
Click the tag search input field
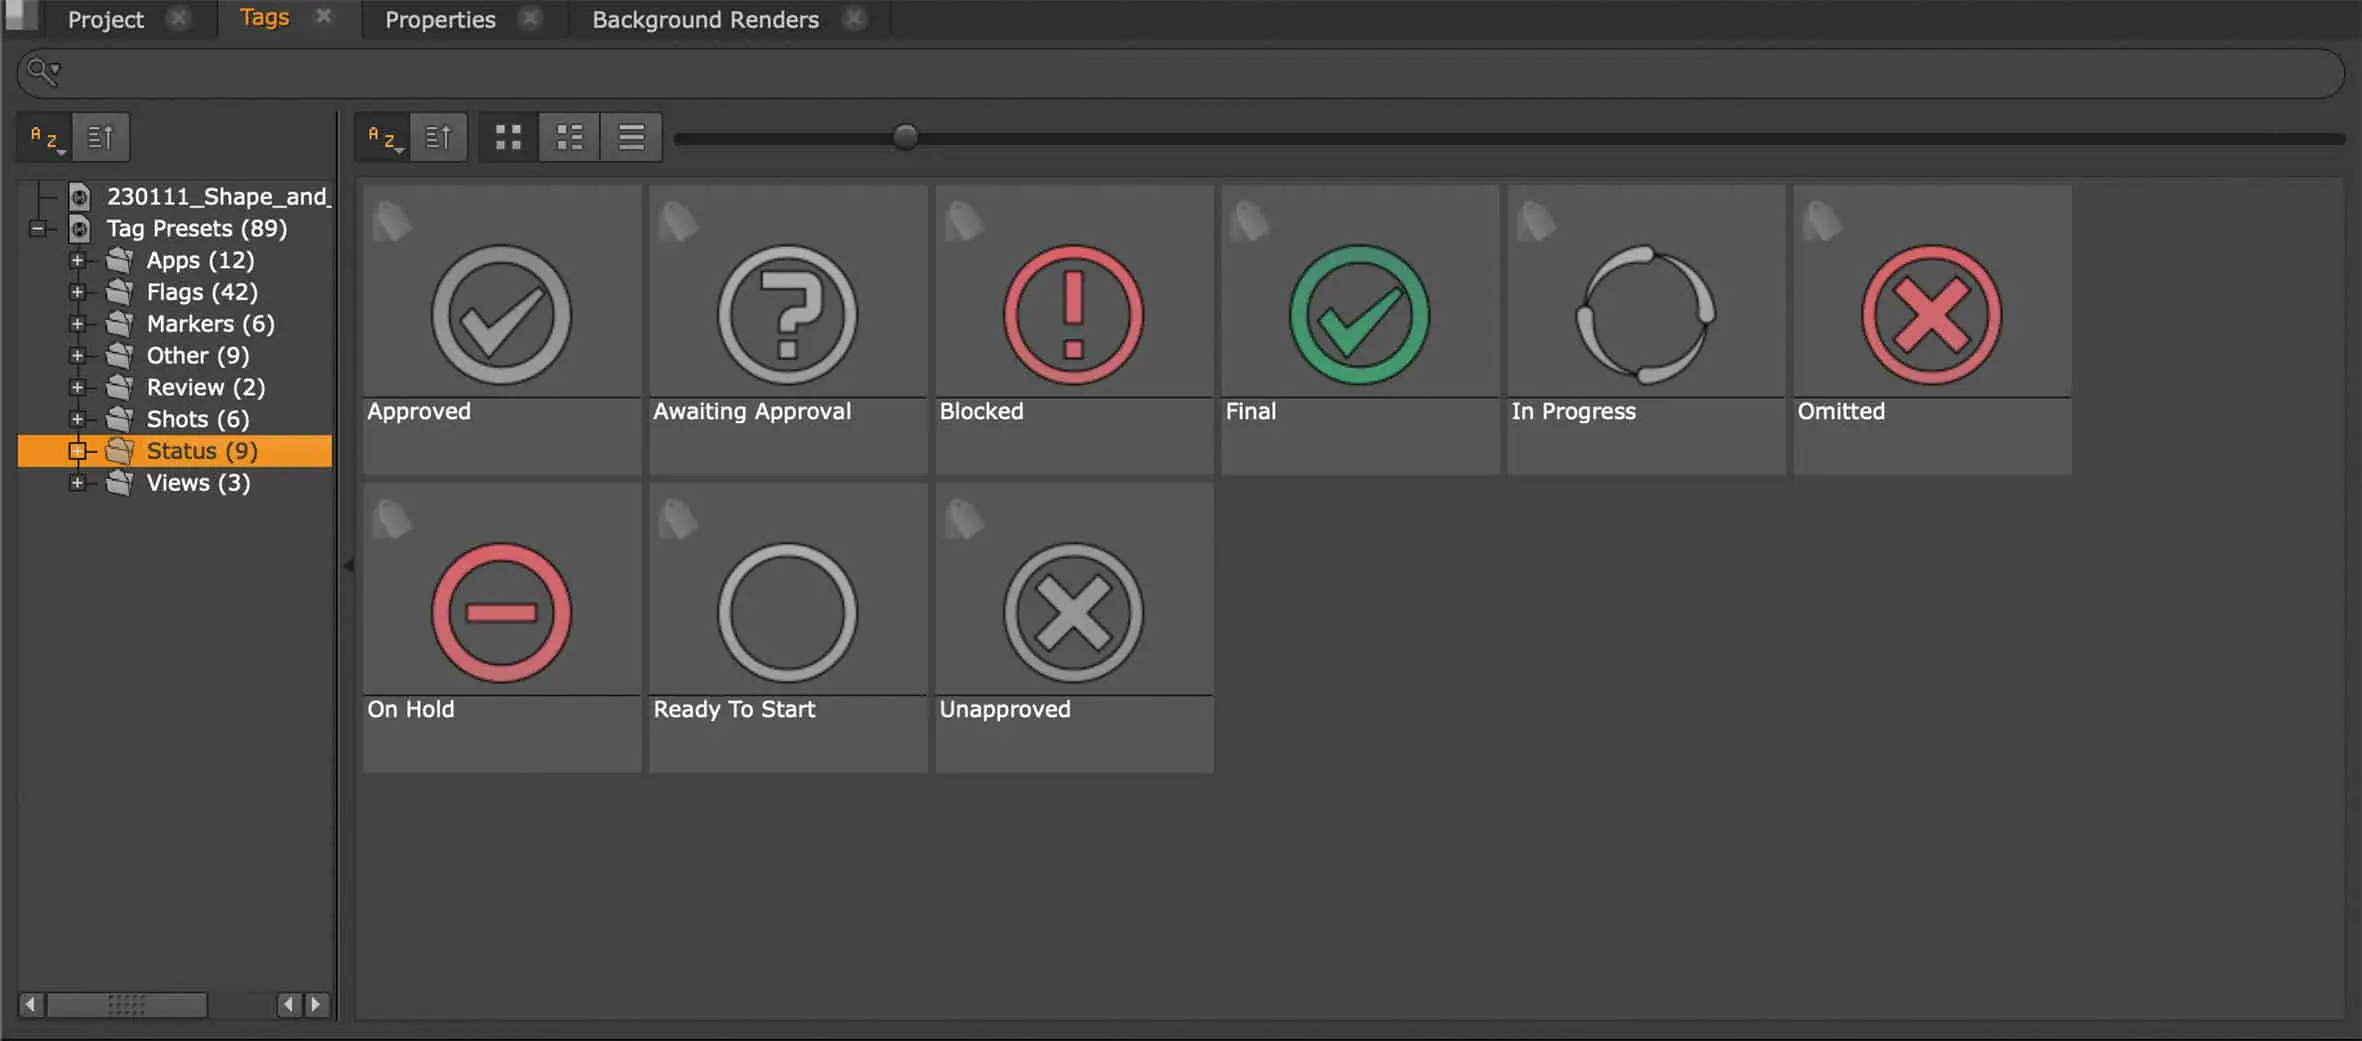1200,73
